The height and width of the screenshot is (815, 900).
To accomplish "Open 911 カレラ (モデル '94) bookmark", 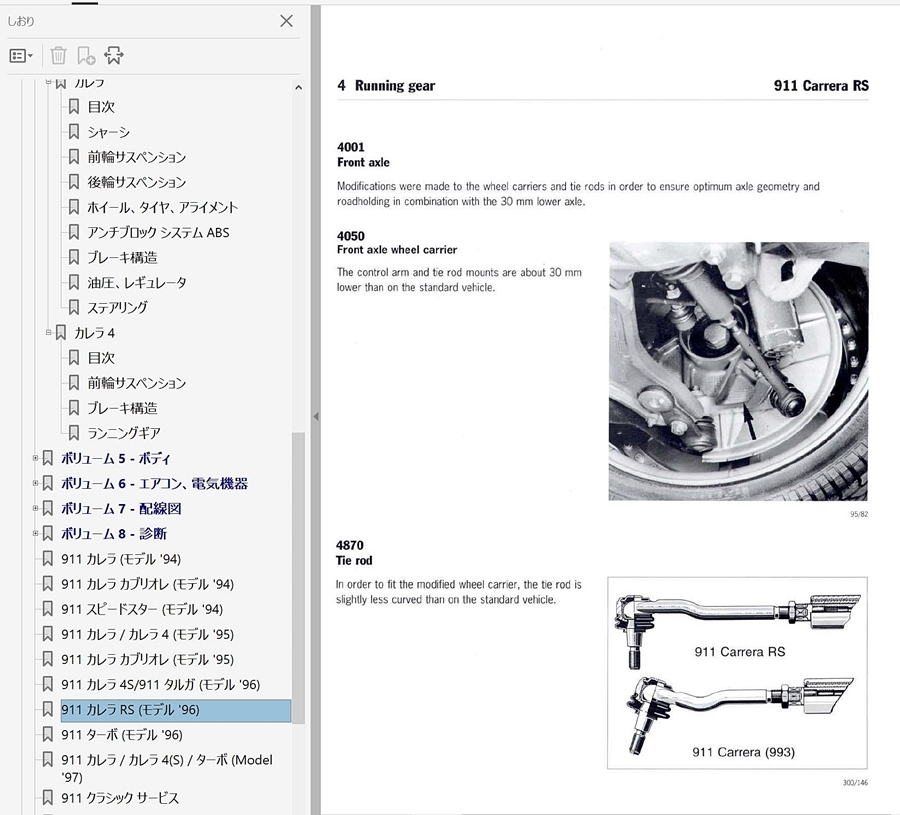I will 121,559.
